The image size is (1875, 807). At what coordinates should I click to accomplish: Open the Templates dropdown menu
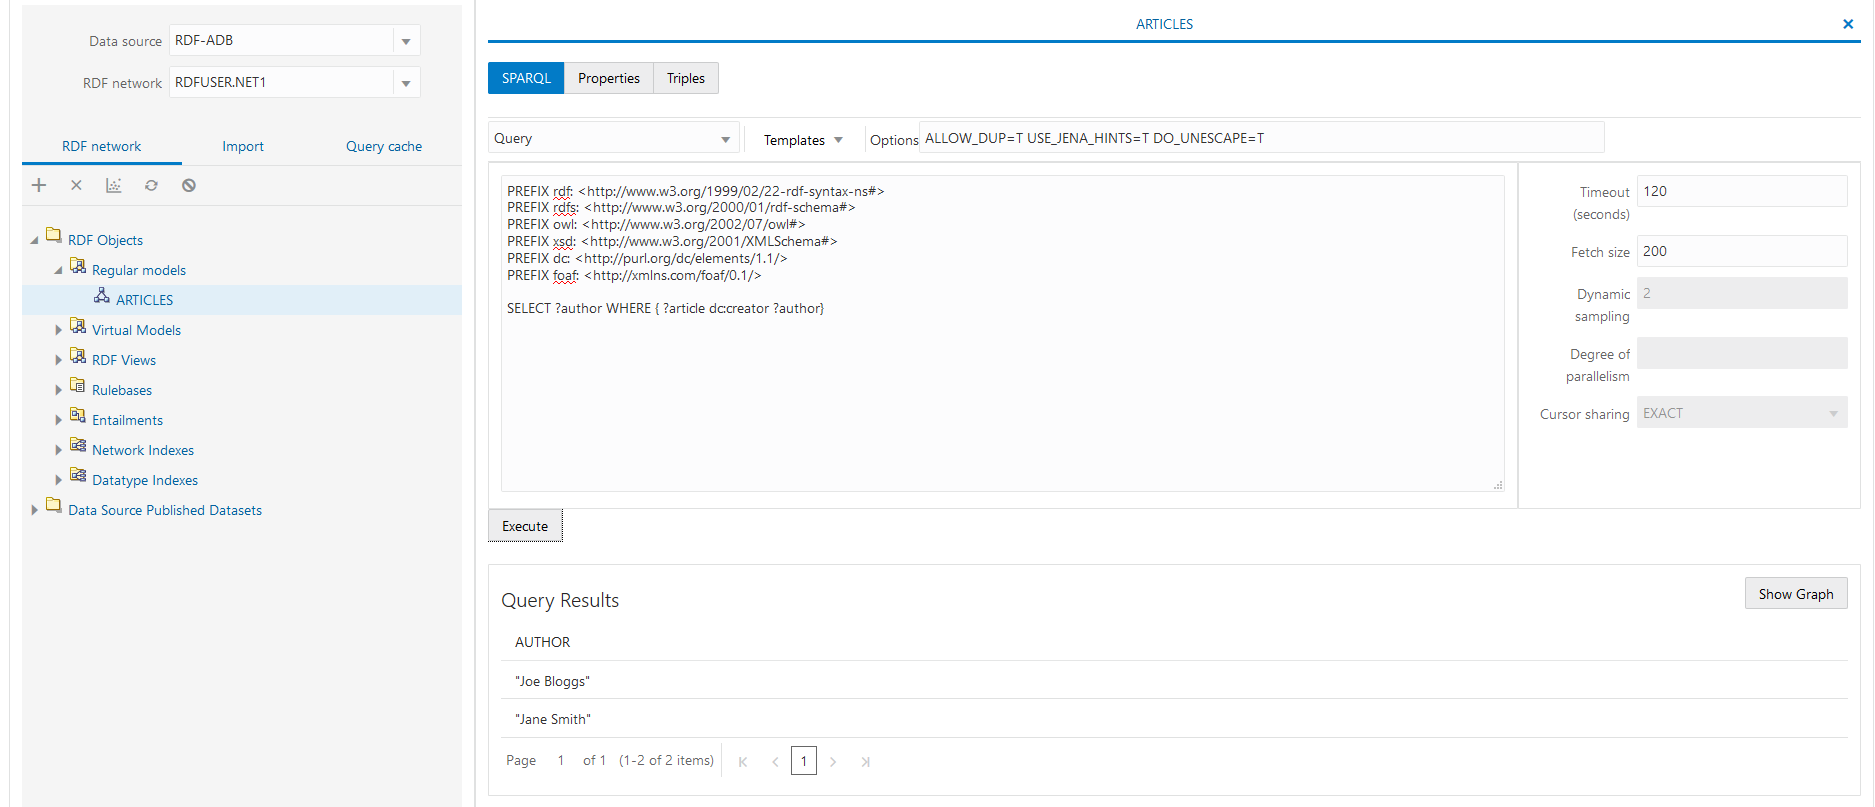803,140
